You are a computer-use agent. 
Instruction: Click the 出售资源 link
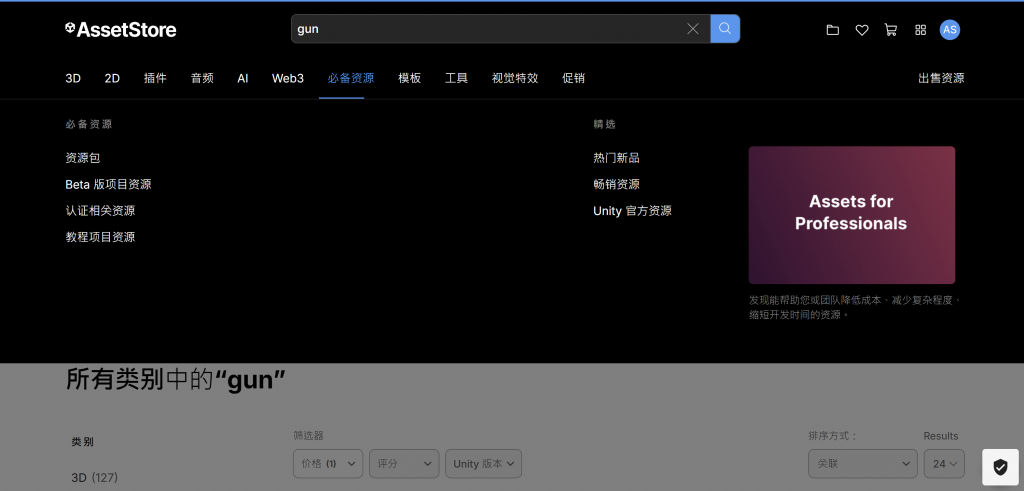(941, 78)
